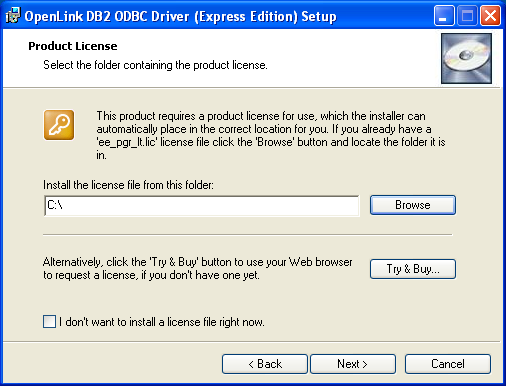Click the golden key license icon
506x386 pixels.
click(x=59, y=125)
